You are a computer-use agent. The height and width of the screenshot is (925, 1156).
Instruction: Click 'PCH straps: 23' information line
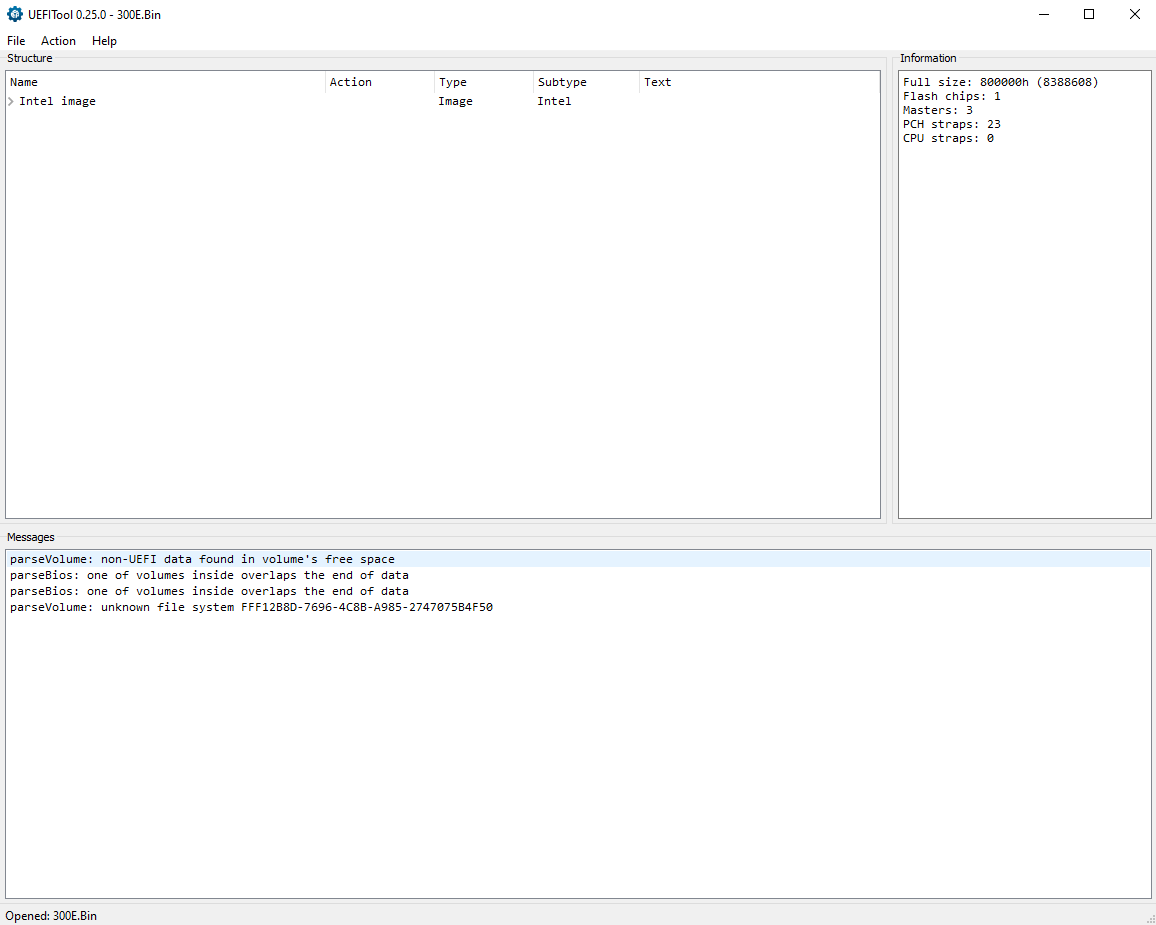(952, 124)
